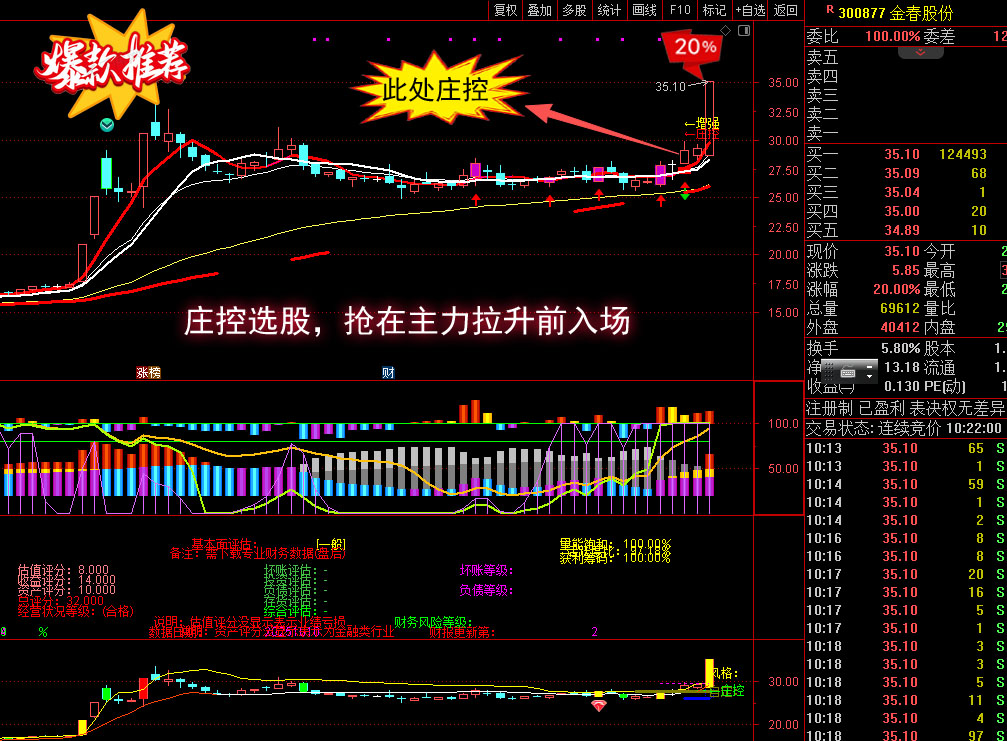Click the green diamond signal under the candles
Image resolution: width=1007 pixels, height=741 pixels.
click(685, 192)
